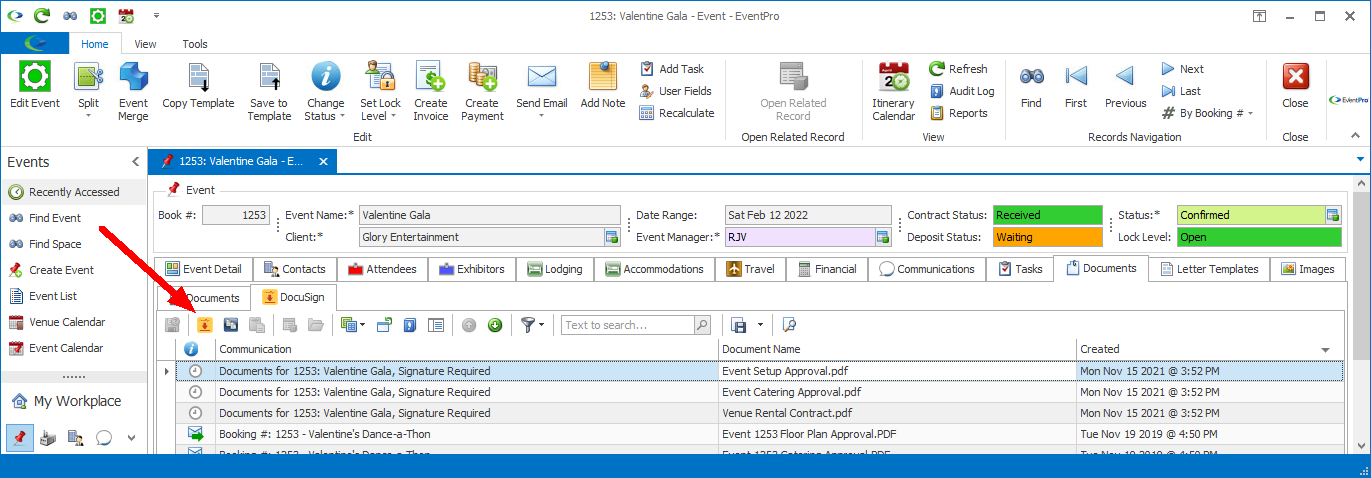1371x478 pixels.
Task: Open the By Booking # navigation dropdown
Action: pos(1207,113)
